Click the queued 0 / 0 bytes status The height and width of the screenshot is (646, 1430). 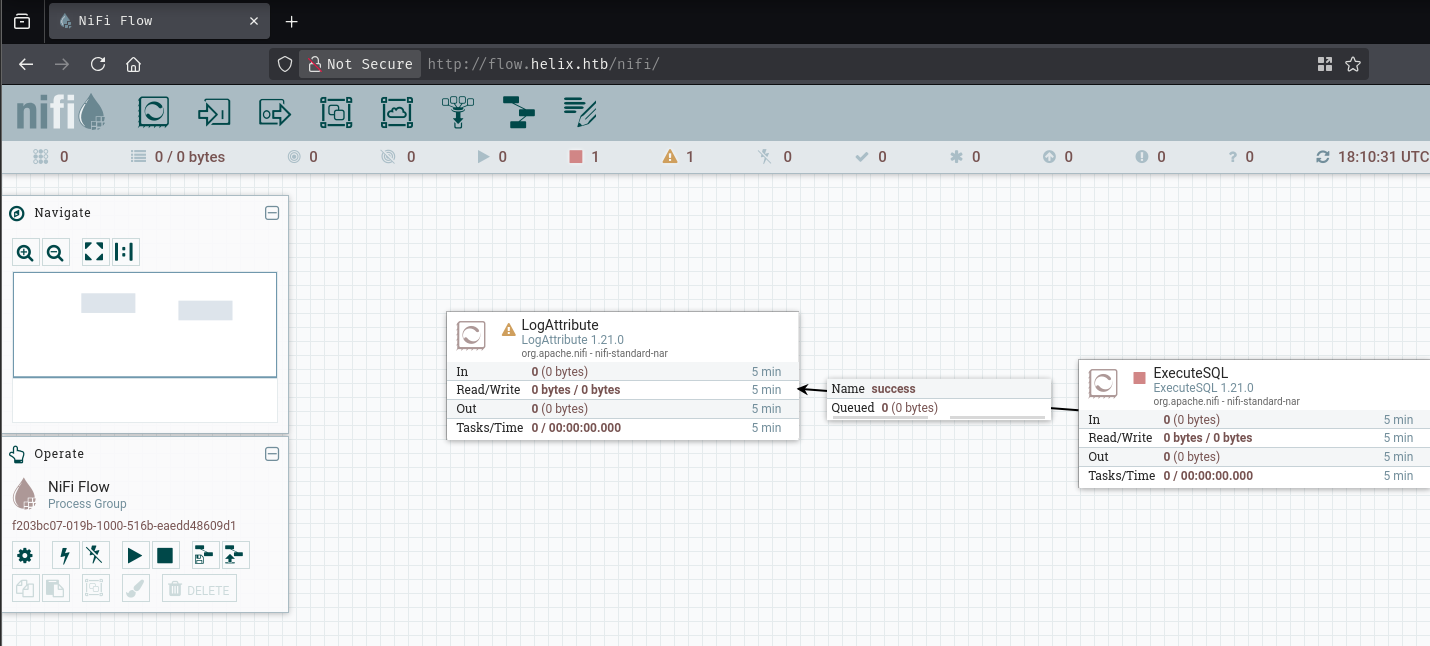pyautogui.click(x=178, y=157)
